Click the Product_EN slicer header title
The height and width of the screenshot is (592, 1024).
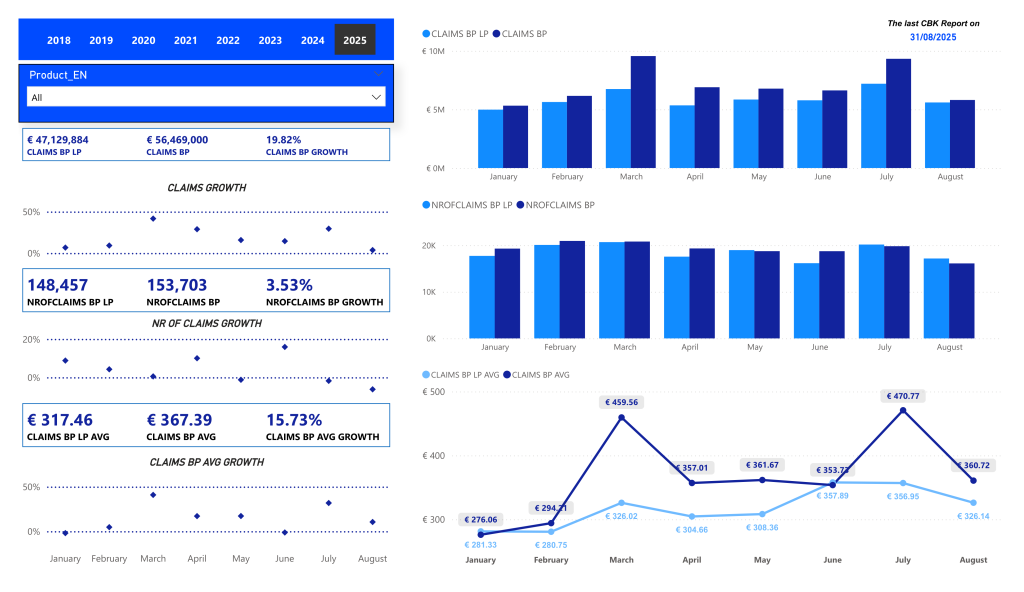[x=58, y=75]
